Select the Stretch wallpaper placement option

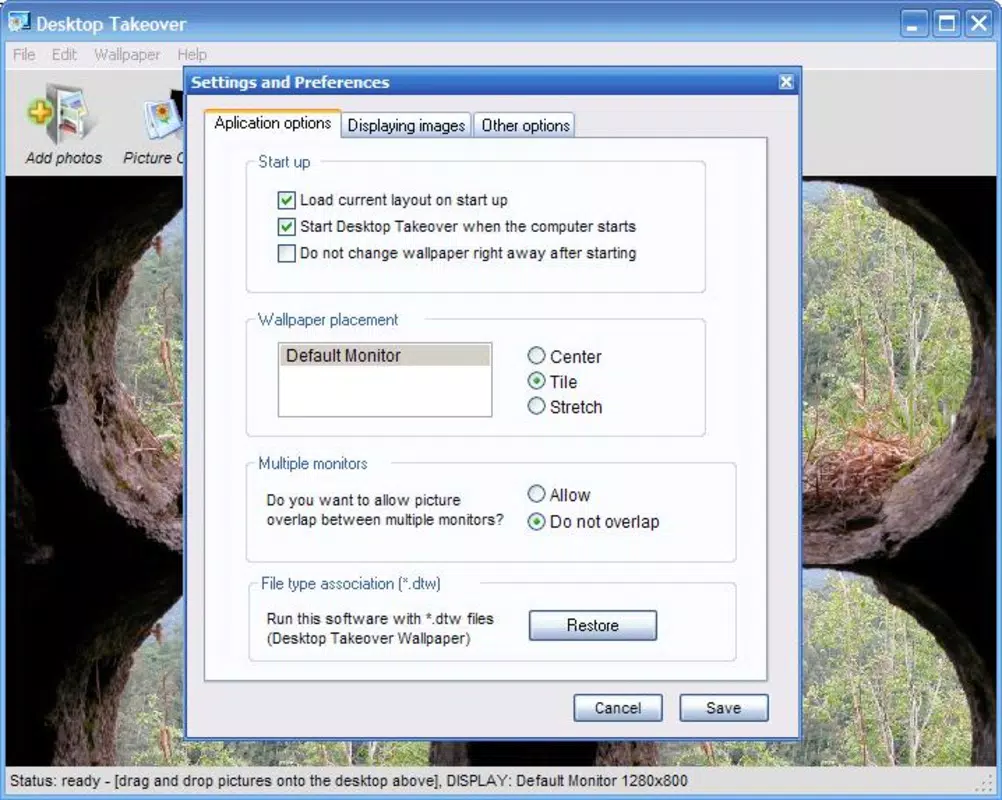point(536,406)
